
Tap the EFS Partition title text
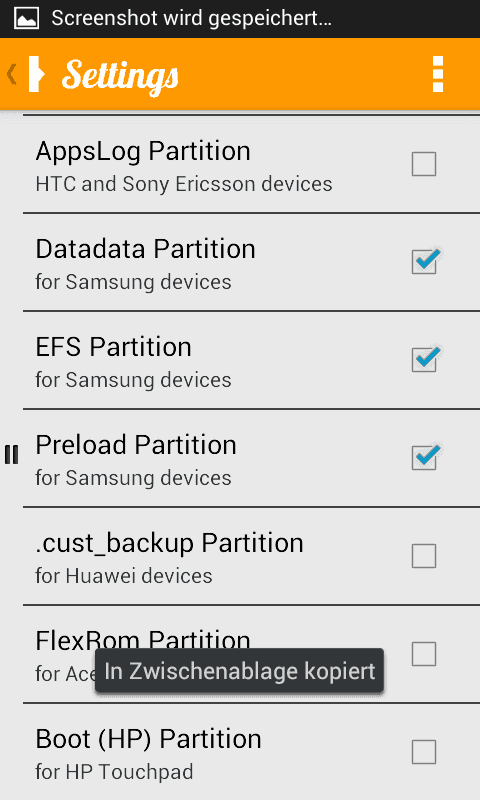point(113,347)
